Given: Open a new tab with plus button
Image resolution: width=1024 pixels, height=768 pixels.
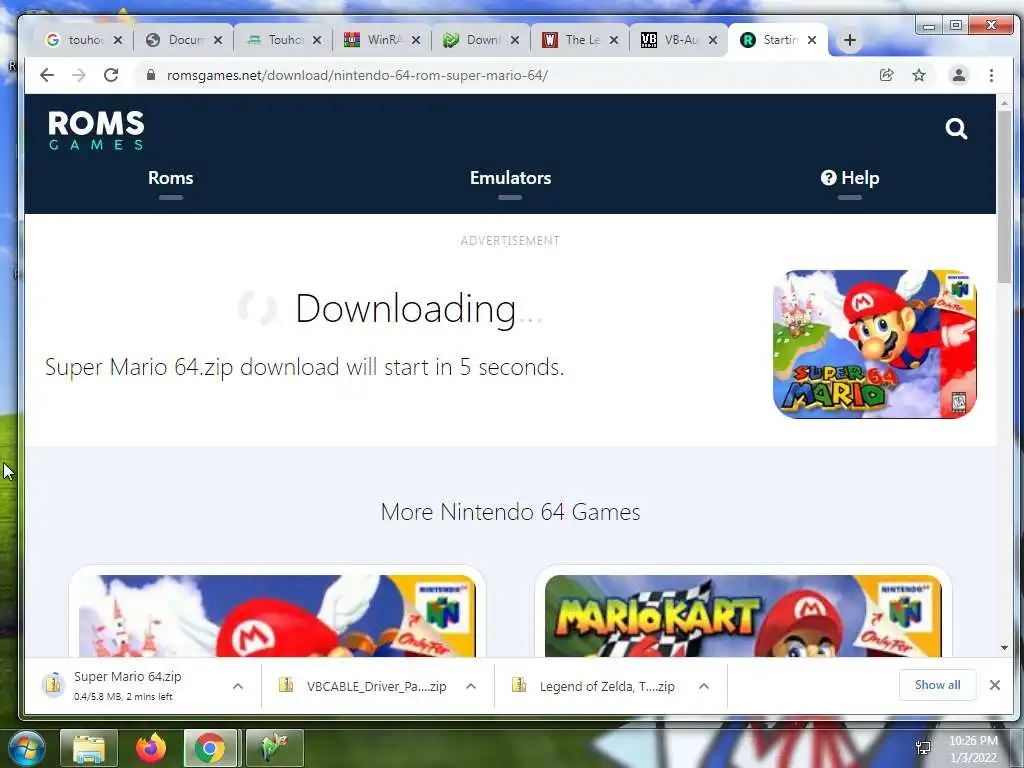Looking at the screenshot, I should 849,40.
